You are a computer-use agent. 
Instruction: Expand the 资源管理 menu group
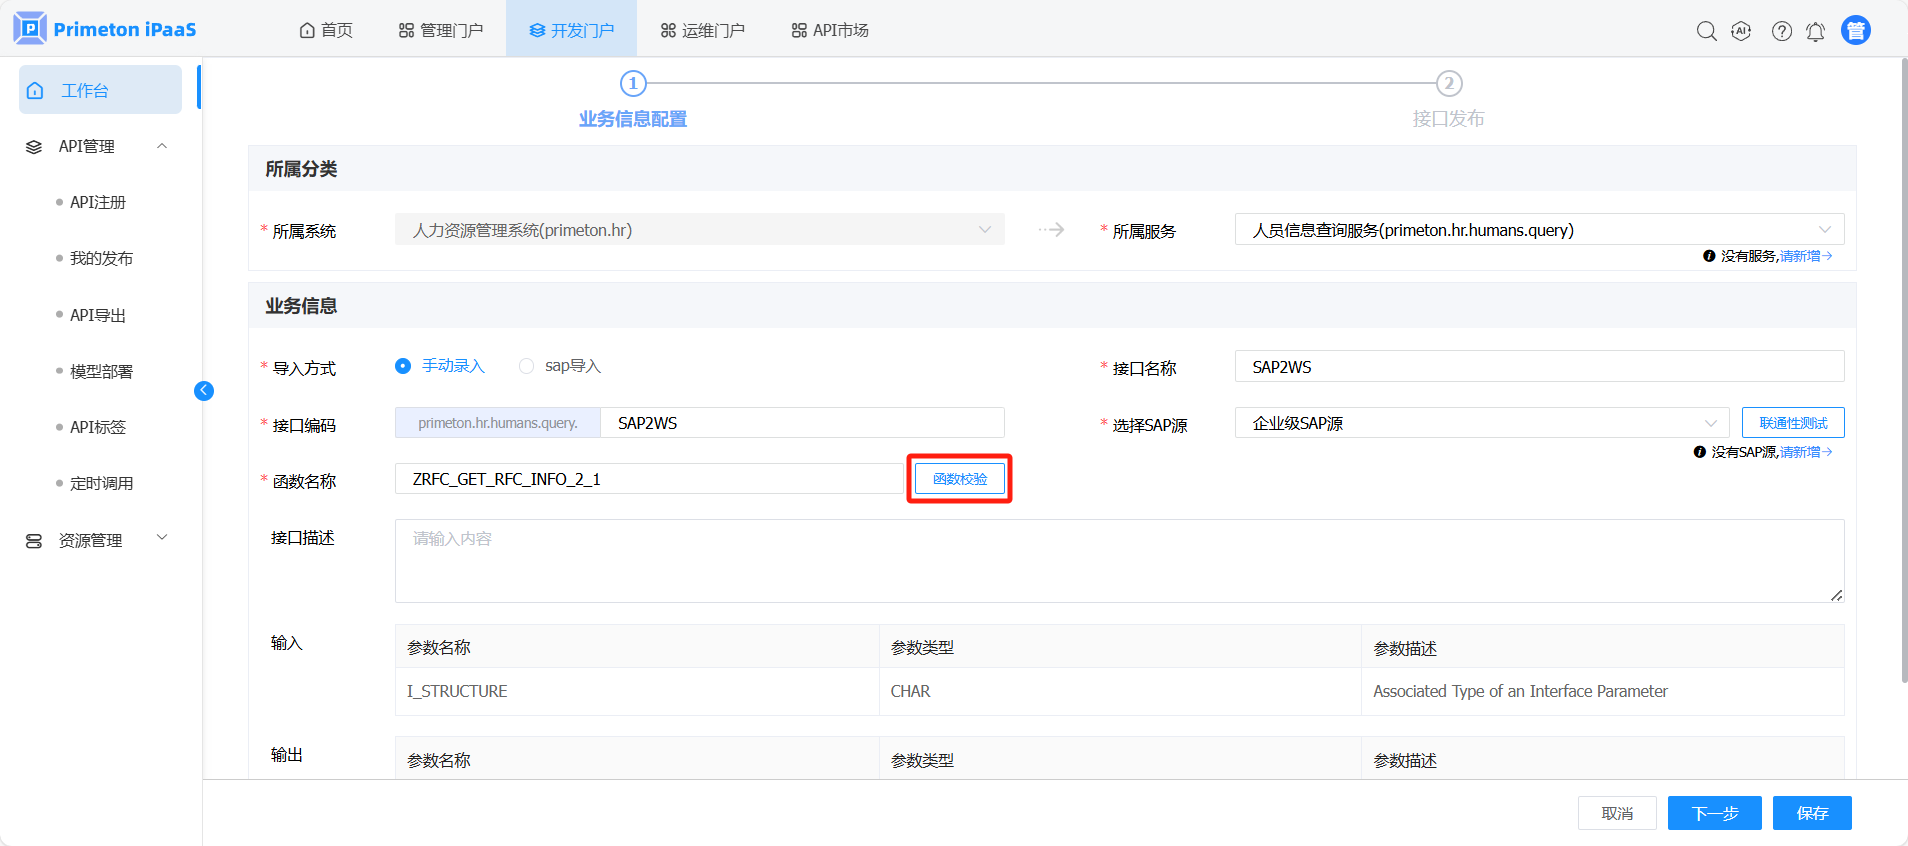click(x=162, y=539)
